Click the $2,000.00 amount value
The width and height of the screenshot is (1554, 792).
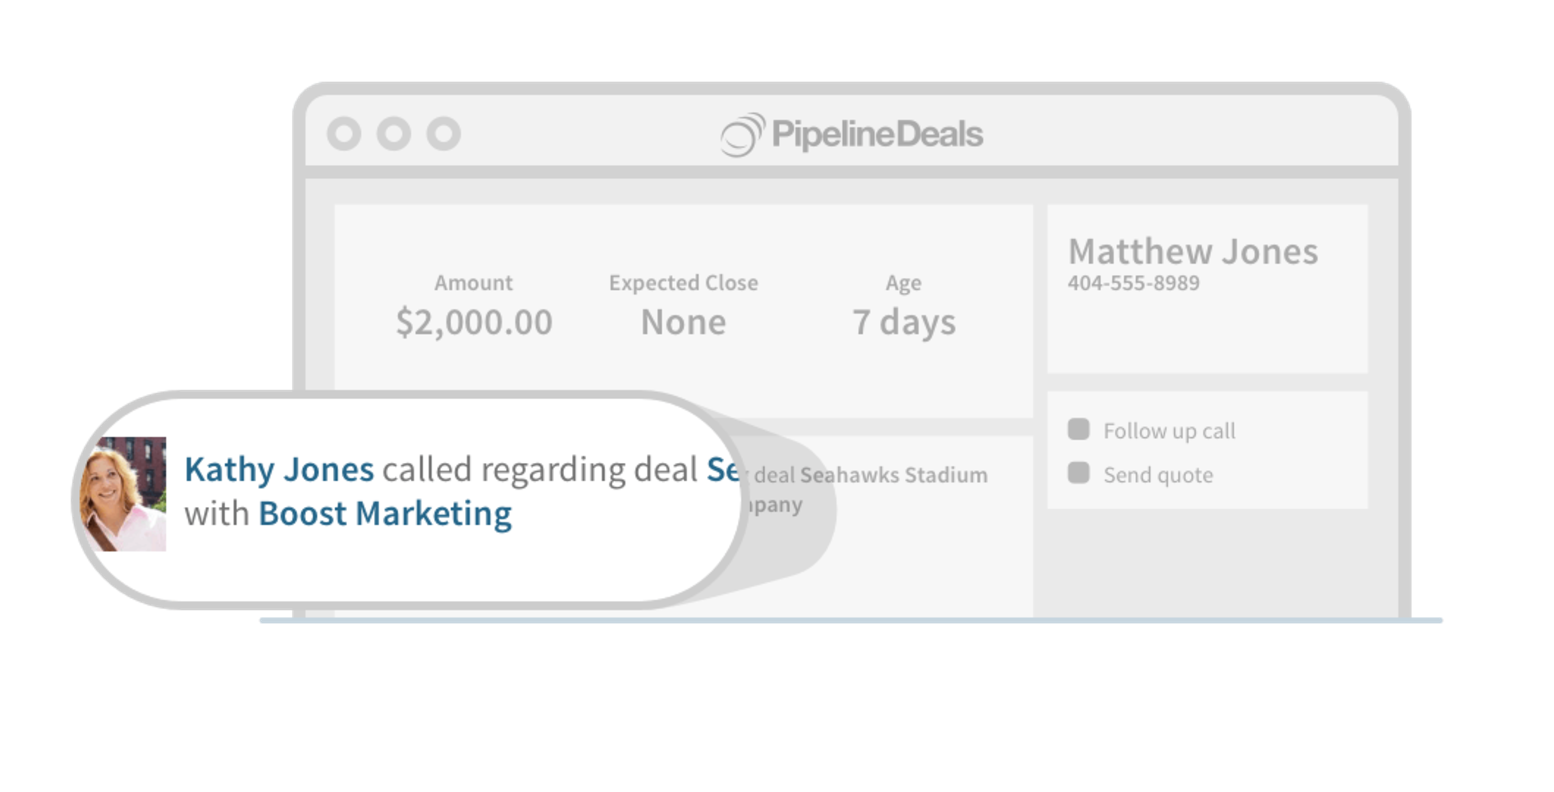(x=474, y=322)
